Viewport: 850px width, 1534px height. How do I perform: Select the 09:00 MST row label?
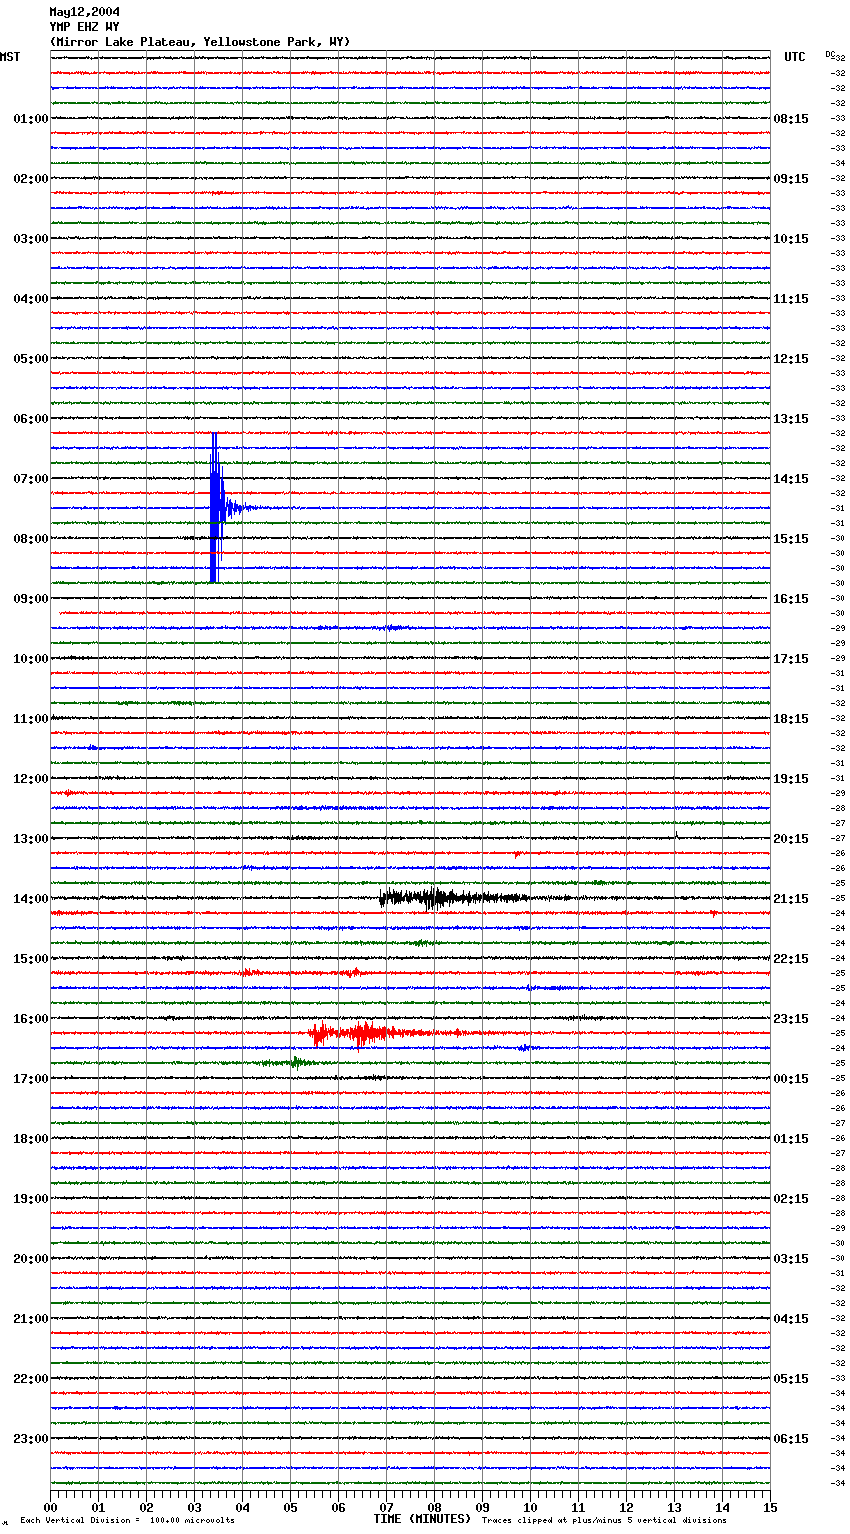[x=31, y=599]
